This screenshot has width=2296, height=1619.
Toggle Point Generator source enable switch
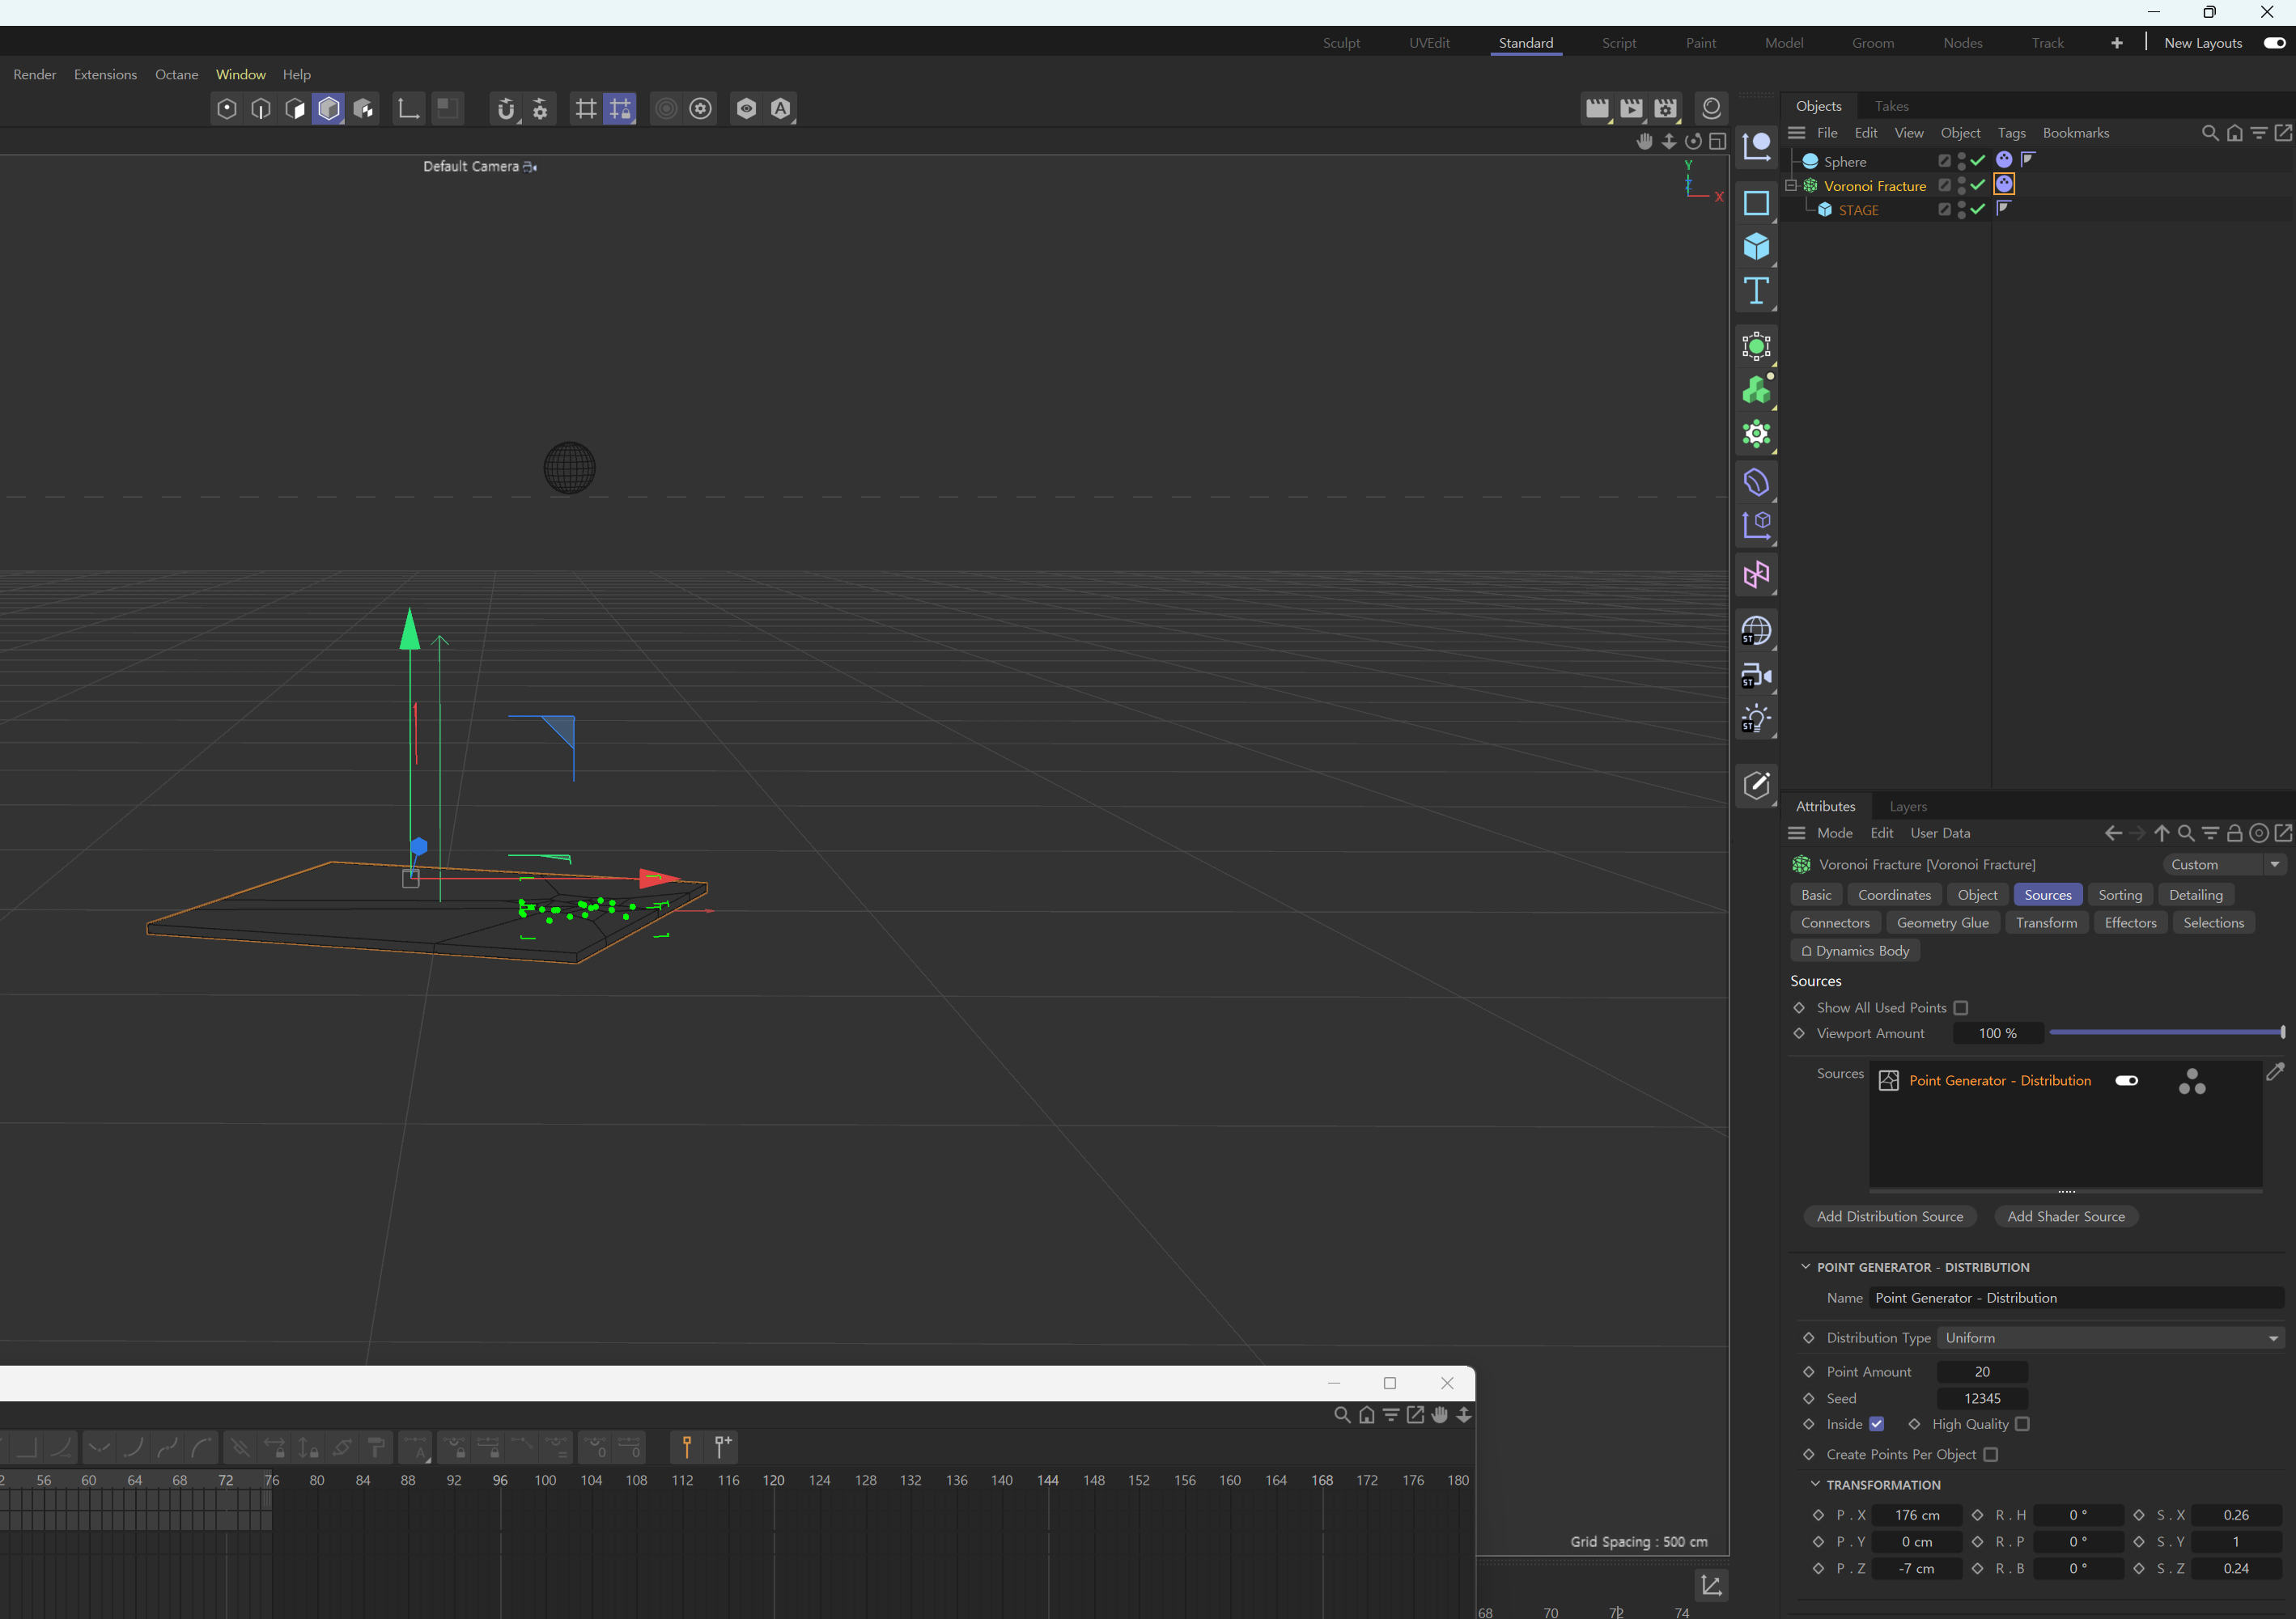click(x=2127, y=1081)
